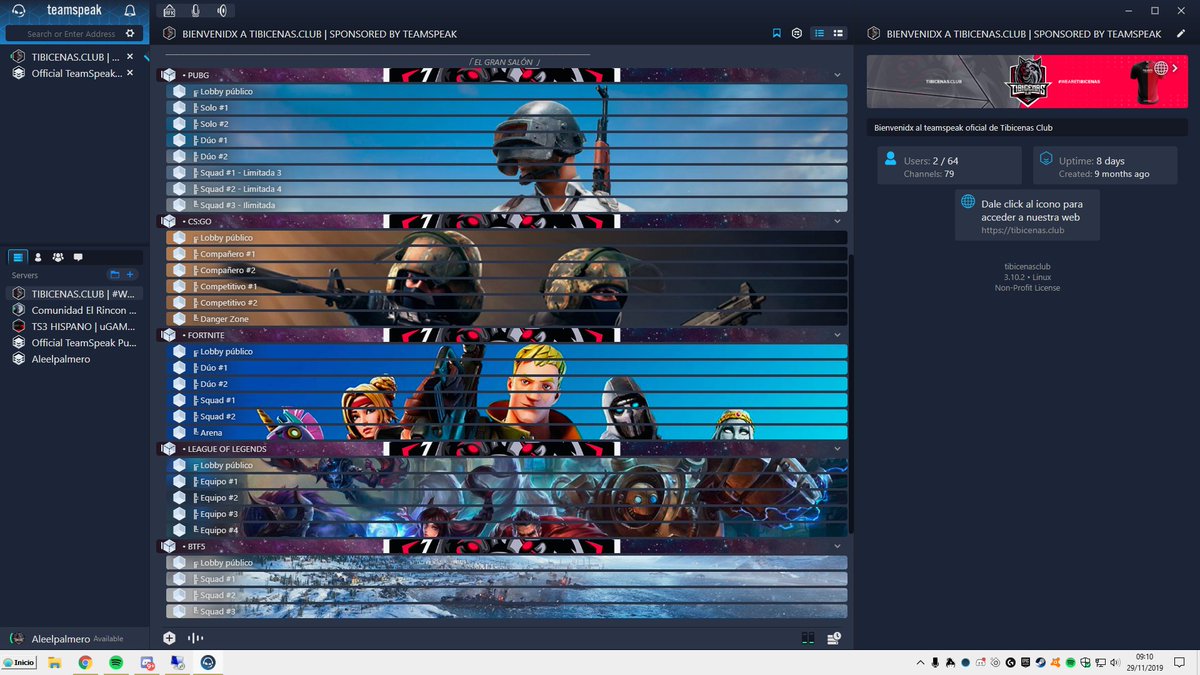Open the audio waveform settings icon
This screenshot has width=1200, height=675.
coord(196,638)
